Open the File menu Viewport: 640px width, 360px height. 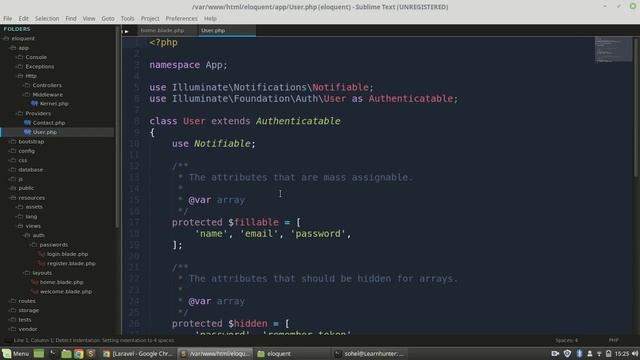pos(8,18)
